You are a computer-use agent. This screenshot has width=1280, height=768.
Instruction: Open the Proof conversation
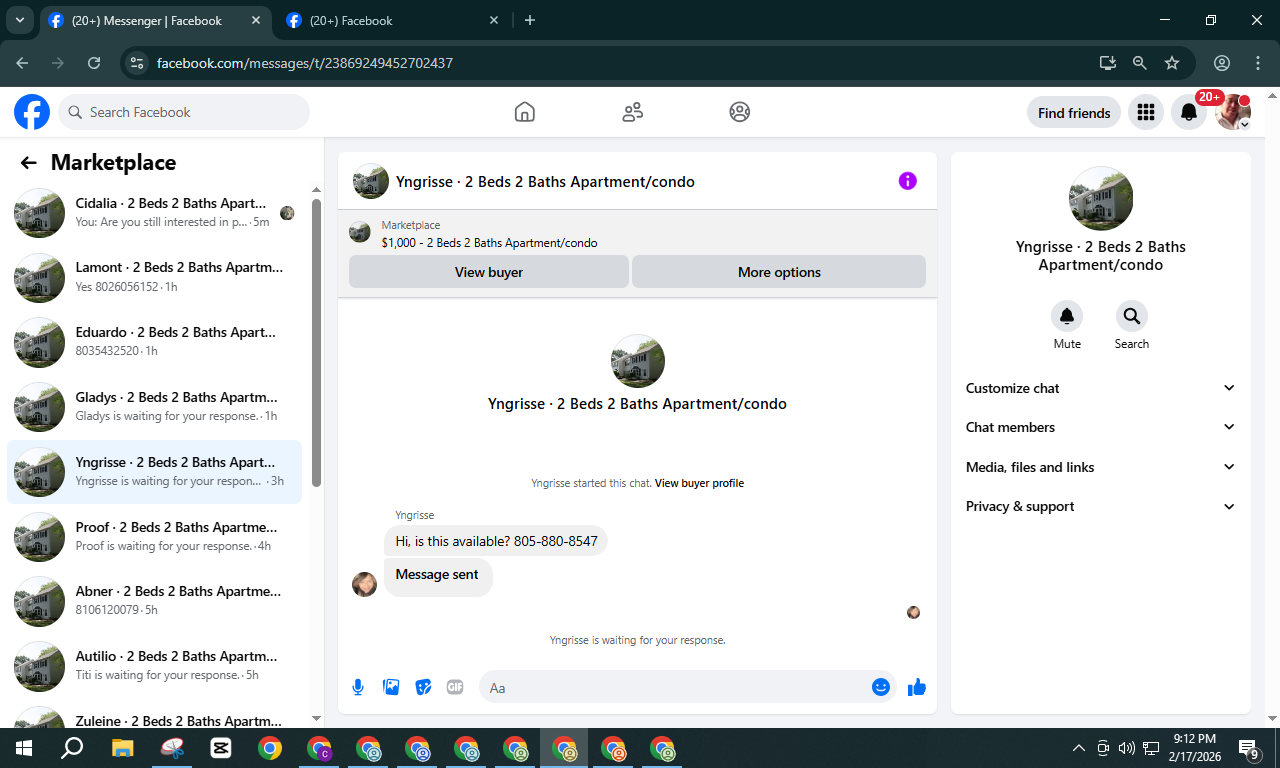[156, 536]
